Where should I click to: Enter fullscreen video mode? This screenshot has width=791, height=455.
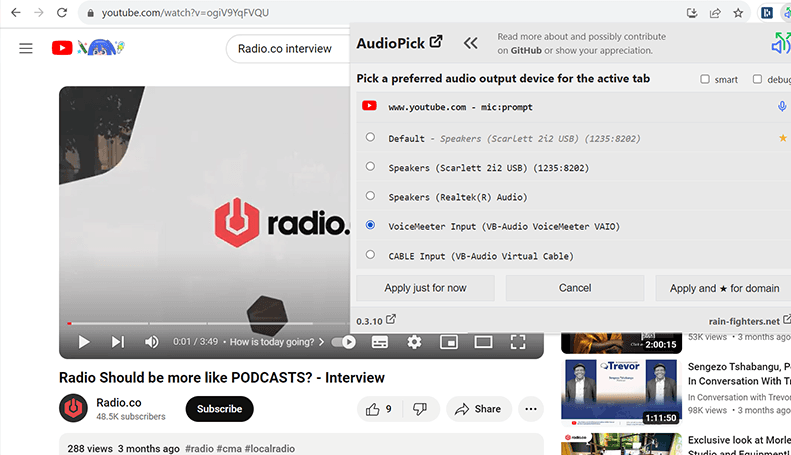pyautogui.click(x=518, y=342)
